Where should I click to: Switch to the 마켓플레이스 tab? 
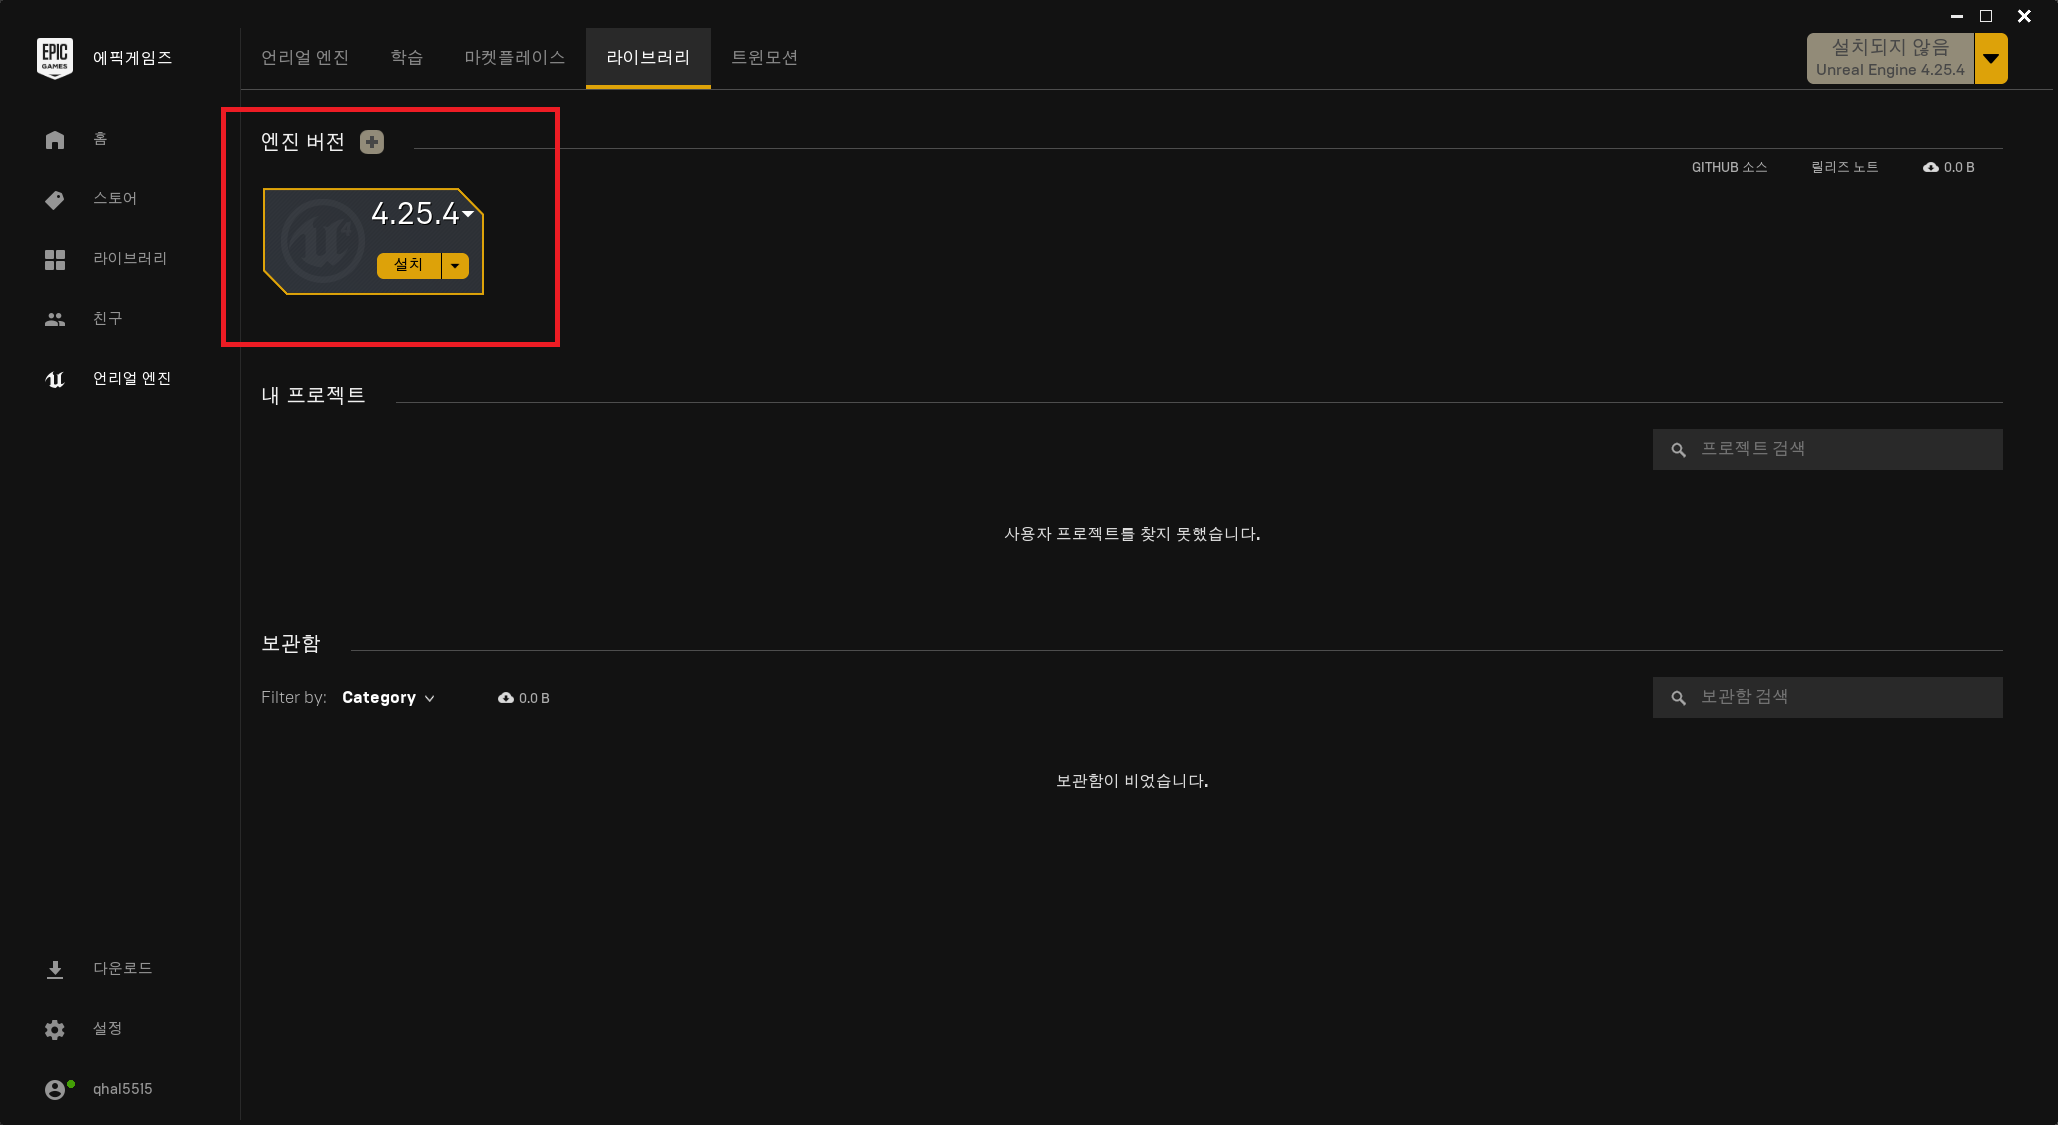[514, 58]
